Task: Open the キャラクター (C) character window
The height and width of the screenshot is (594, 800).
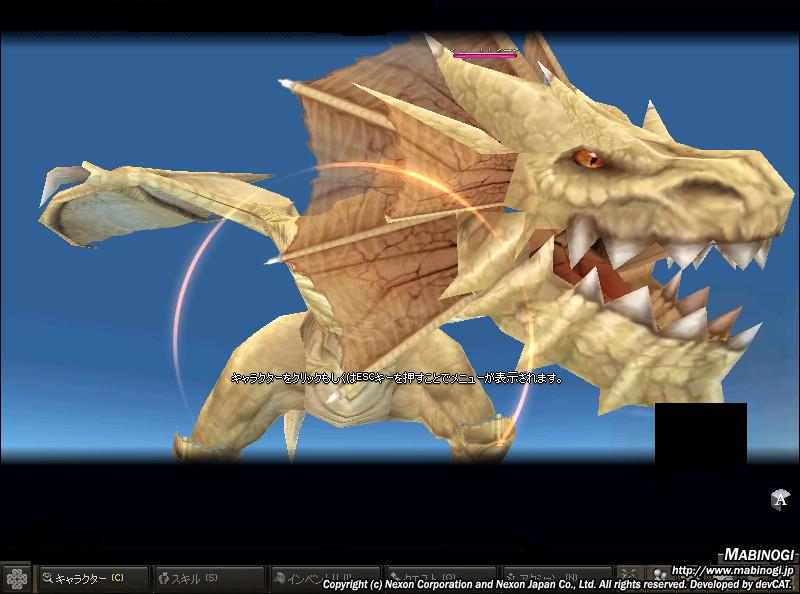Action: tap(93, 579)
